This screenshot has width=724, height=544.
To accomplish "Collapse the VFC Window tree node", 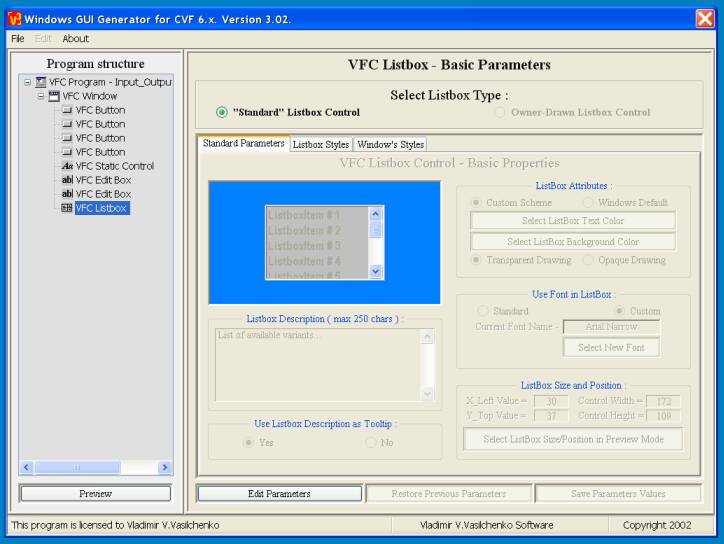I will click(x=41, y=96).
